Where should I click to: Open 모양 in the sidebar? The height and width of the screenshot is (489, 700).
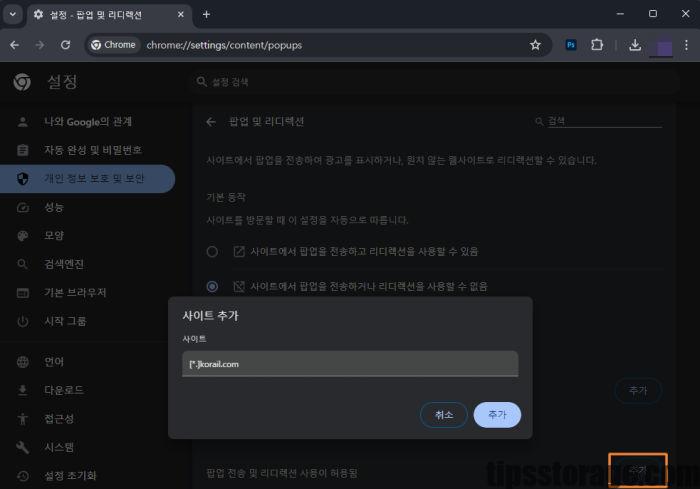(x=88, y=235)
